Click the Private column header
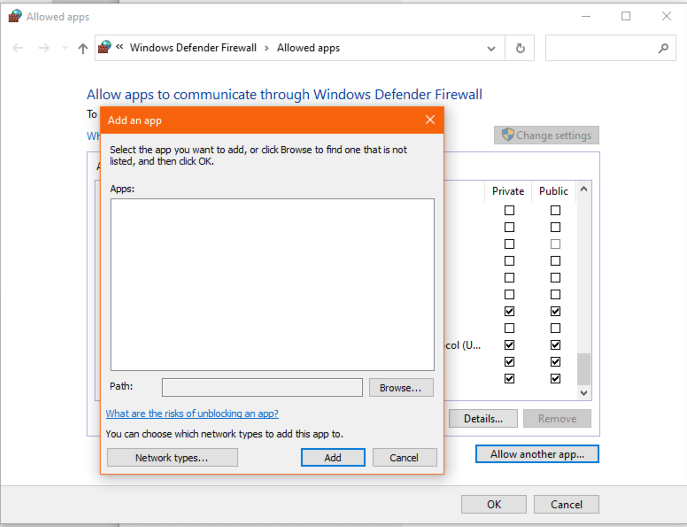Image resolution: width=687 pixels, height=527 pixels. 508,191
